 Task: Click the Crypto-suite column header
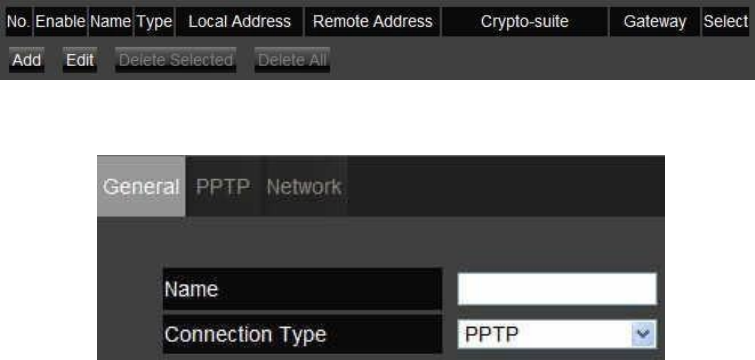(x=525, y=22)
